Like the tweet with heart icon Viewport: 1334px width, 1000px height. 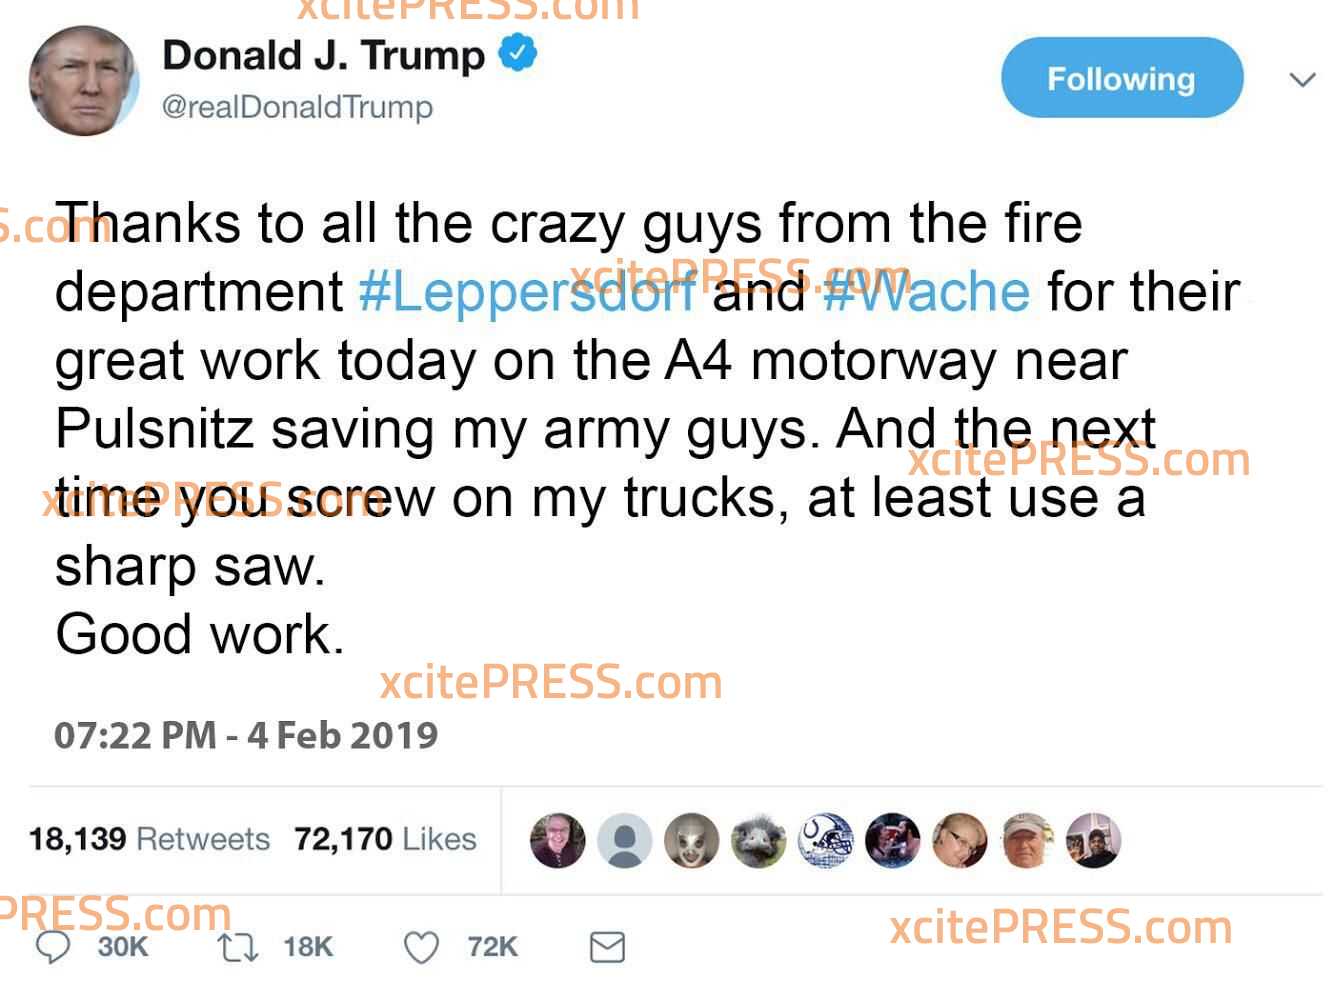click(x=421, y=946)
